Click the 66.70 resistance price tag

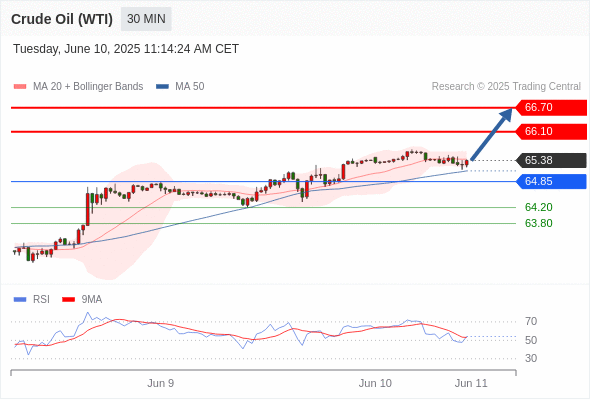551,108
